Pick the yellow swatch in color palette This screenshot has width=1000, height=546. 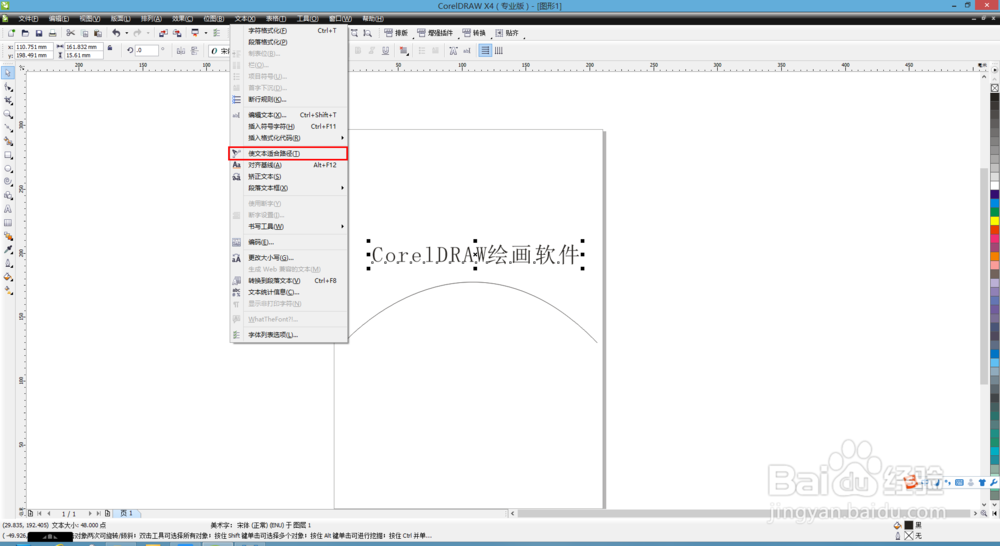[x=994, y=221]
